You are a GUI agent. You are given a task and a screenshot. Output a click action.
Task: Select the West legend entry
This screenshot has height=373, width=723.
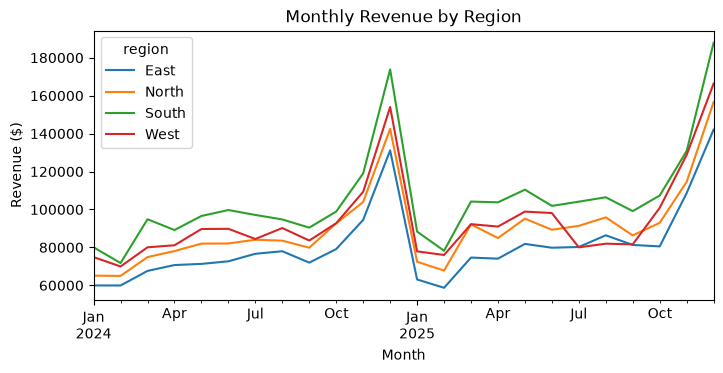(142, 134)
